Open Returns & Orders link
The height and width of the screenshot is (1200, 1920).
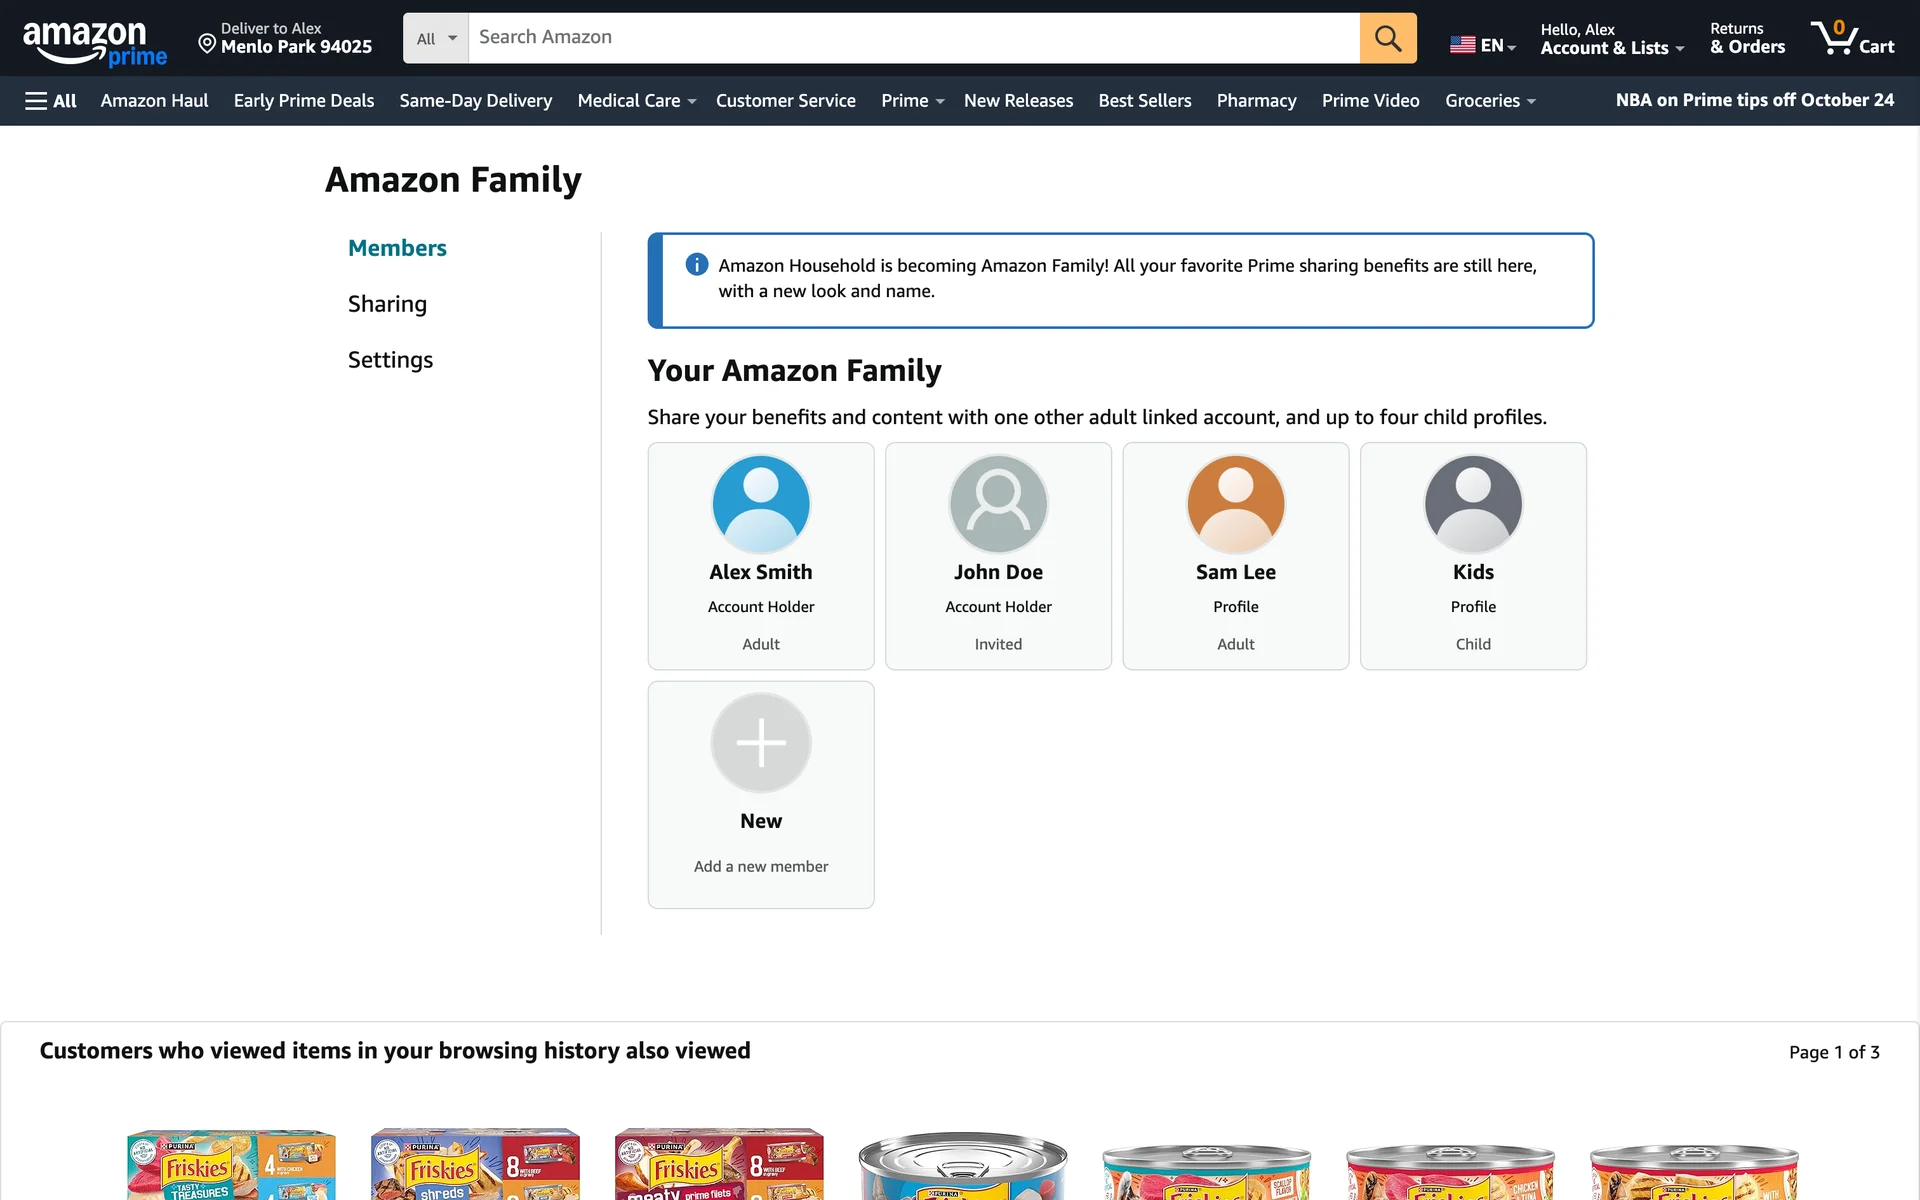[x=1746, y=38]
